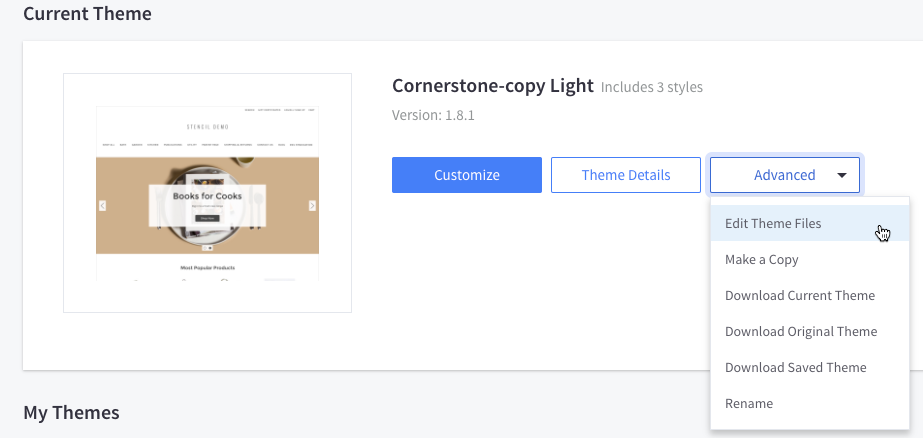Click the Current Theme heading
923x438 pixels.
coord(87,14)
